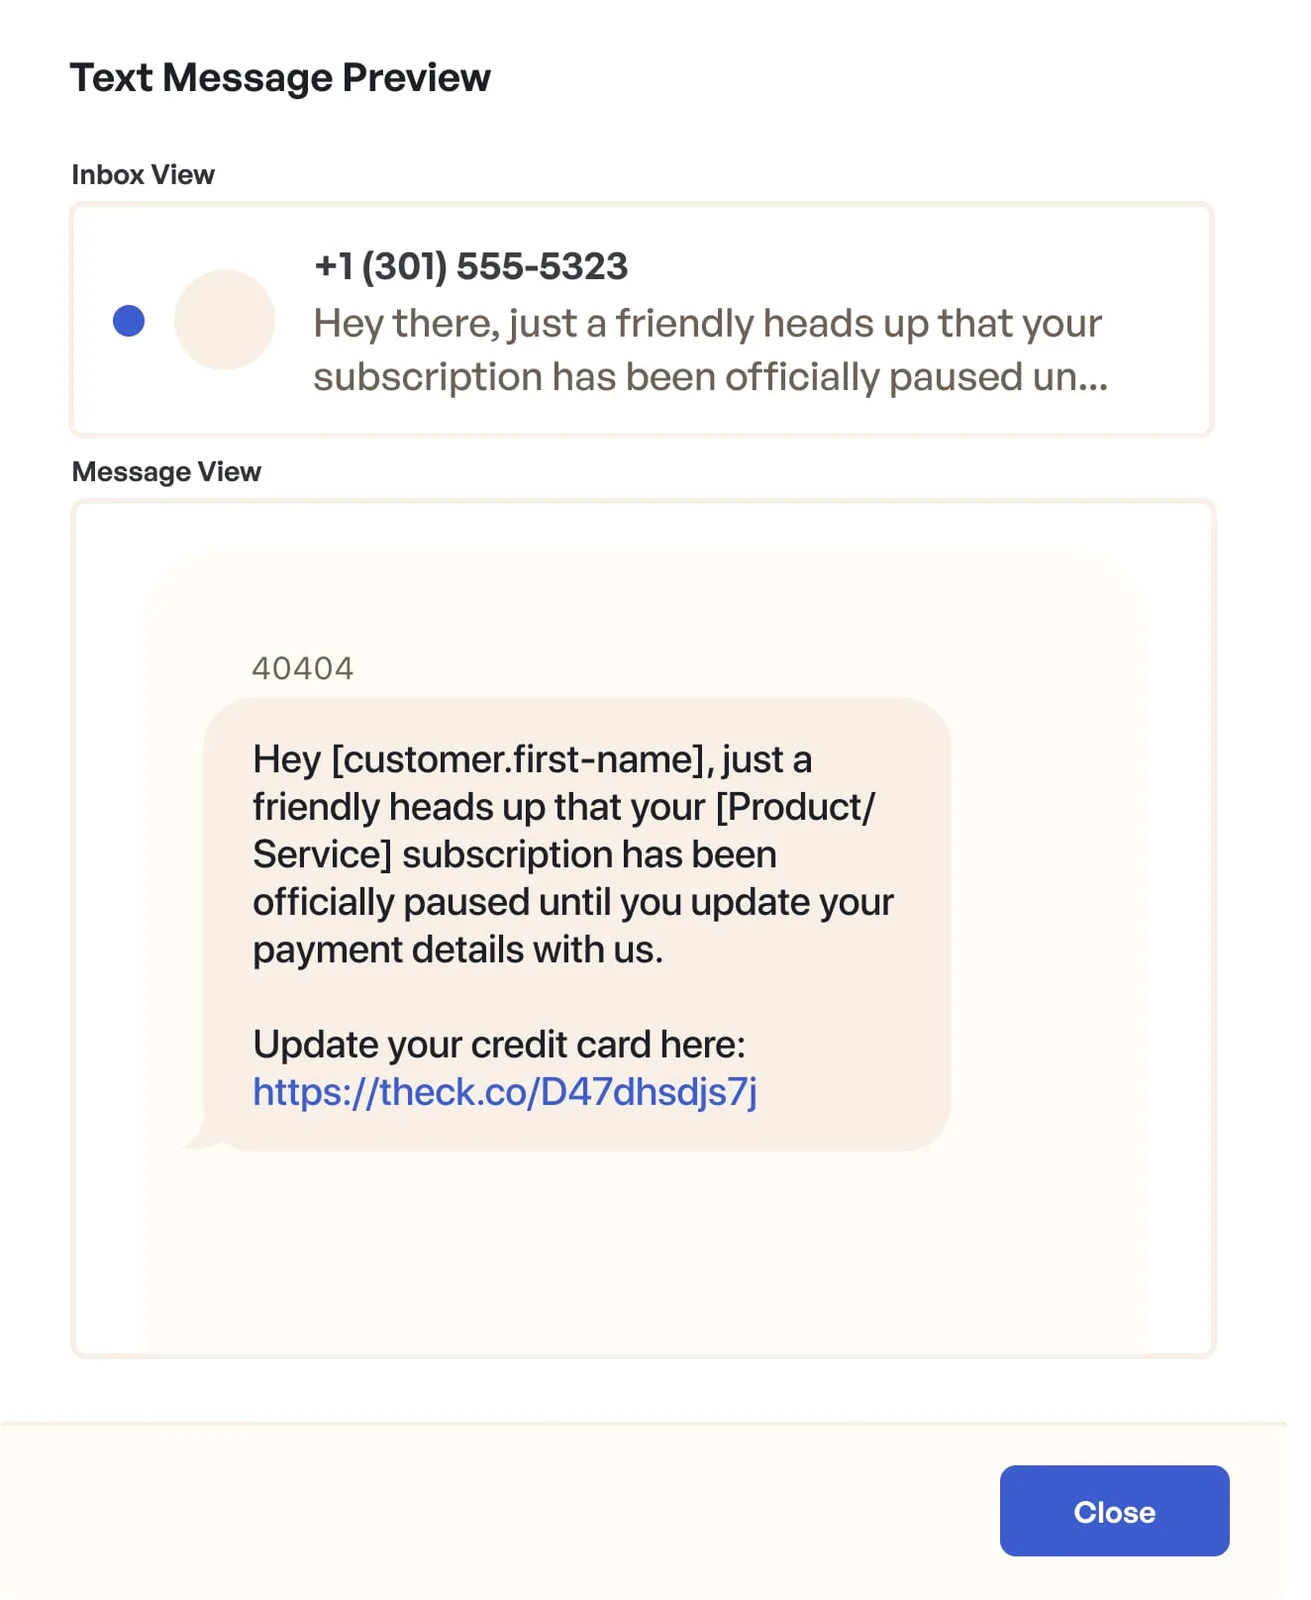Click the Text Message Preview heading
The height and width of the screenshot is (1600, 1311).
(x=280, y=78)
